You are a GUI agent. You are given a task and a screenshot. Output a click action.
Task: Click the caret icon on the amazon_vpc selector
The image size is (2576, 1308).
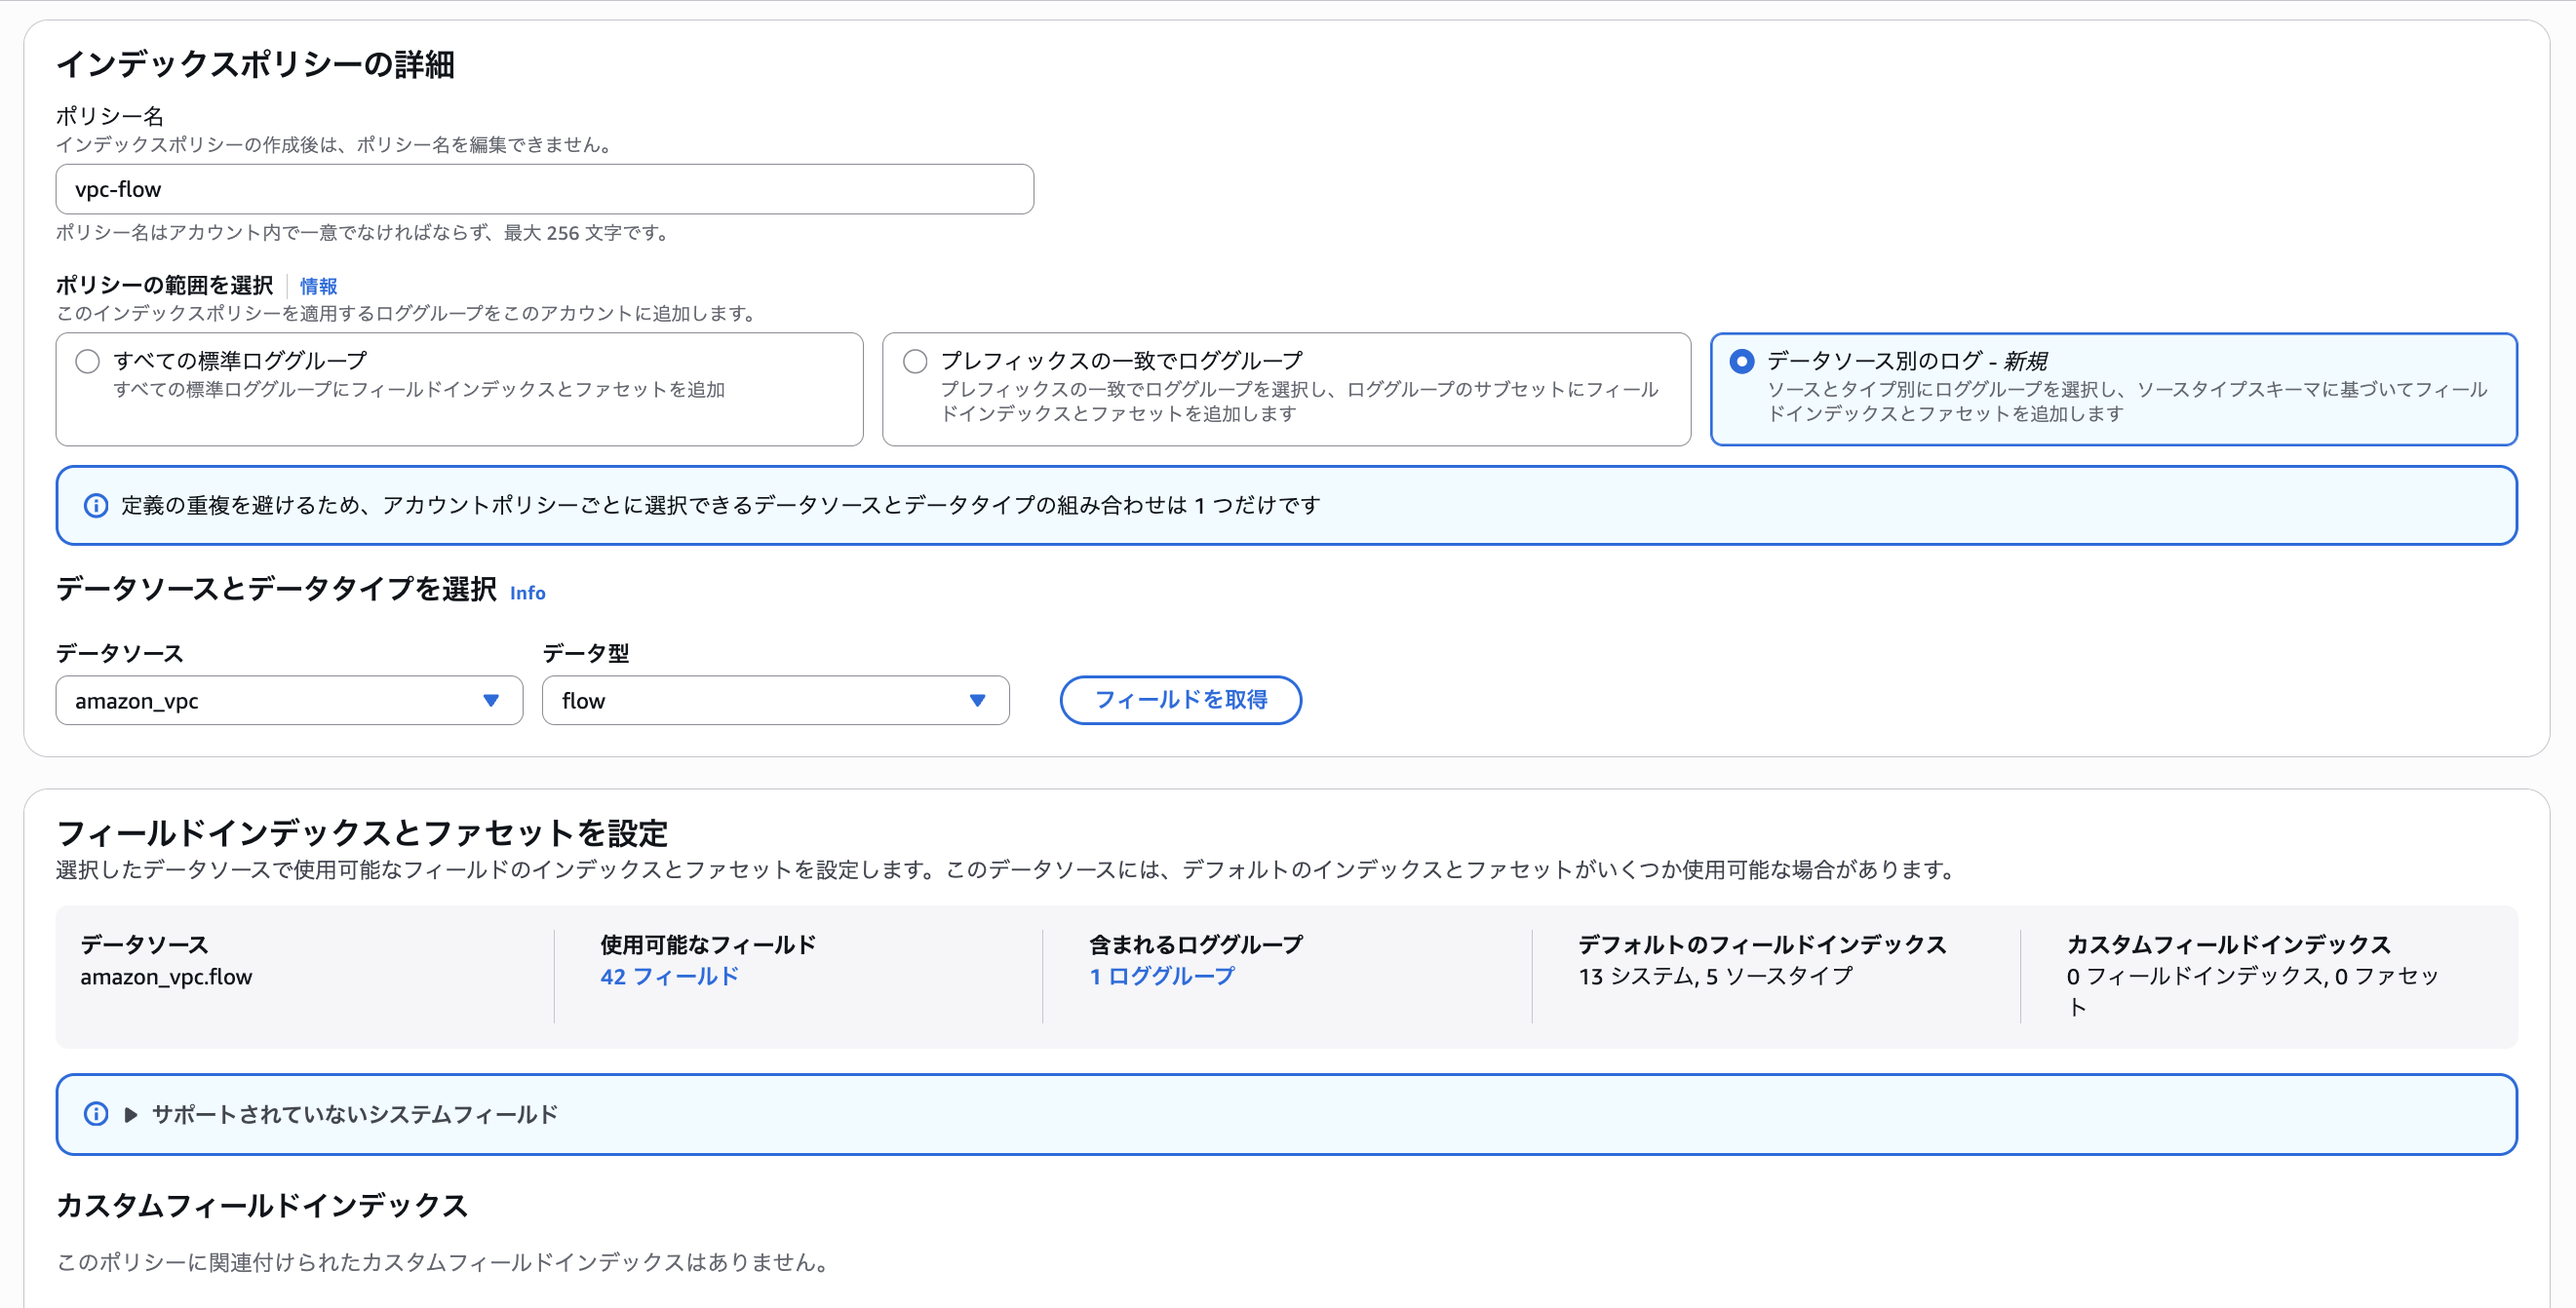coord(491,700)
